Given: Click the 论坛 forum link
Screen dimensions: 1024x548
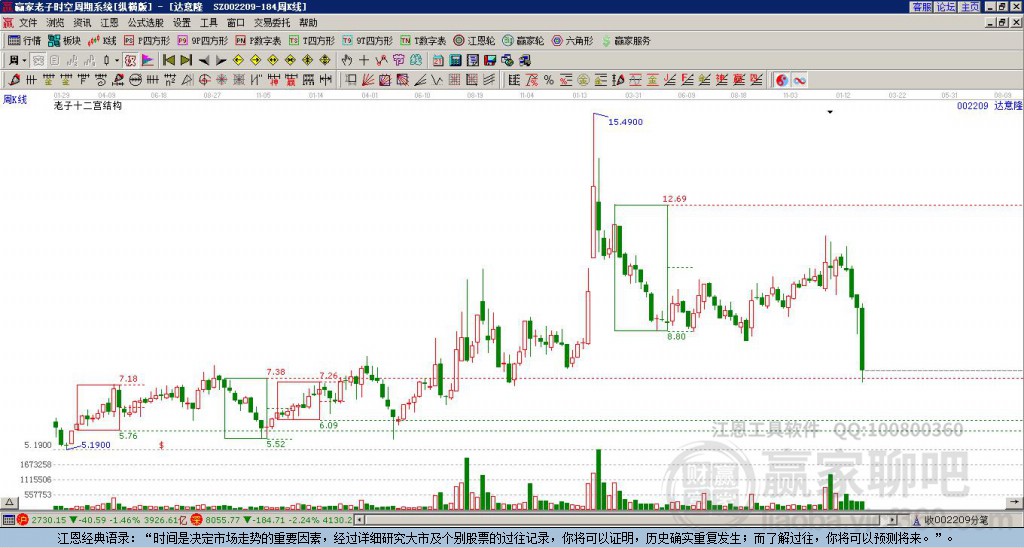Looking at the screenshot, I should [946, 7].
